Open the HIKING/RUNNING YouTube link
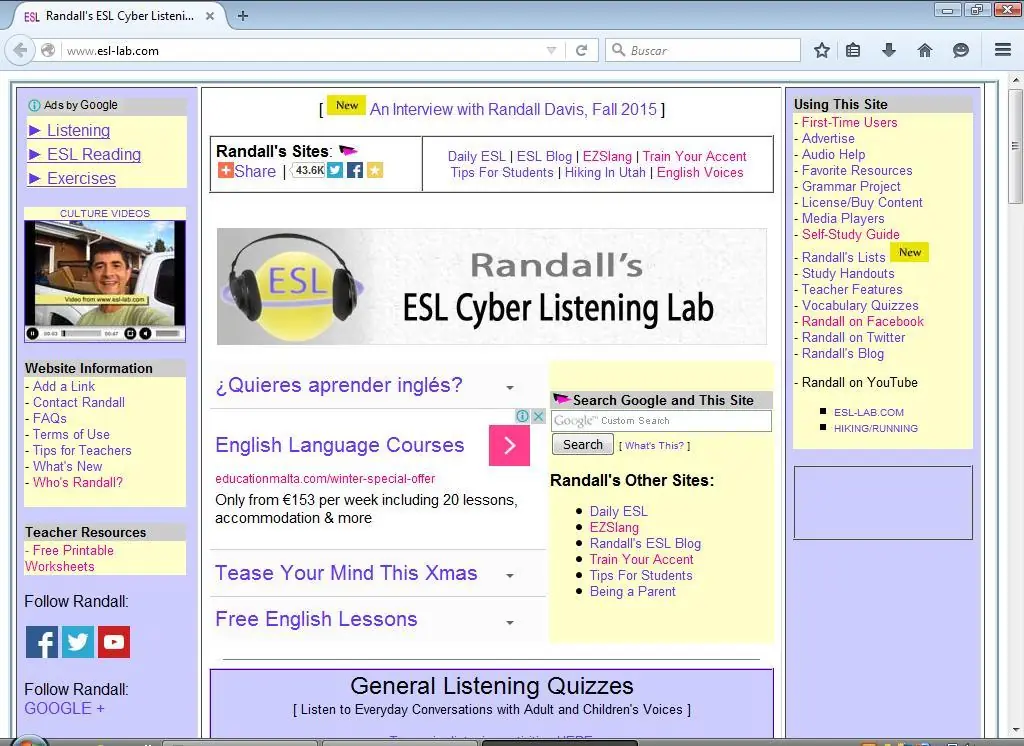This screenshot has height=746, width=1024. [876, 429]
